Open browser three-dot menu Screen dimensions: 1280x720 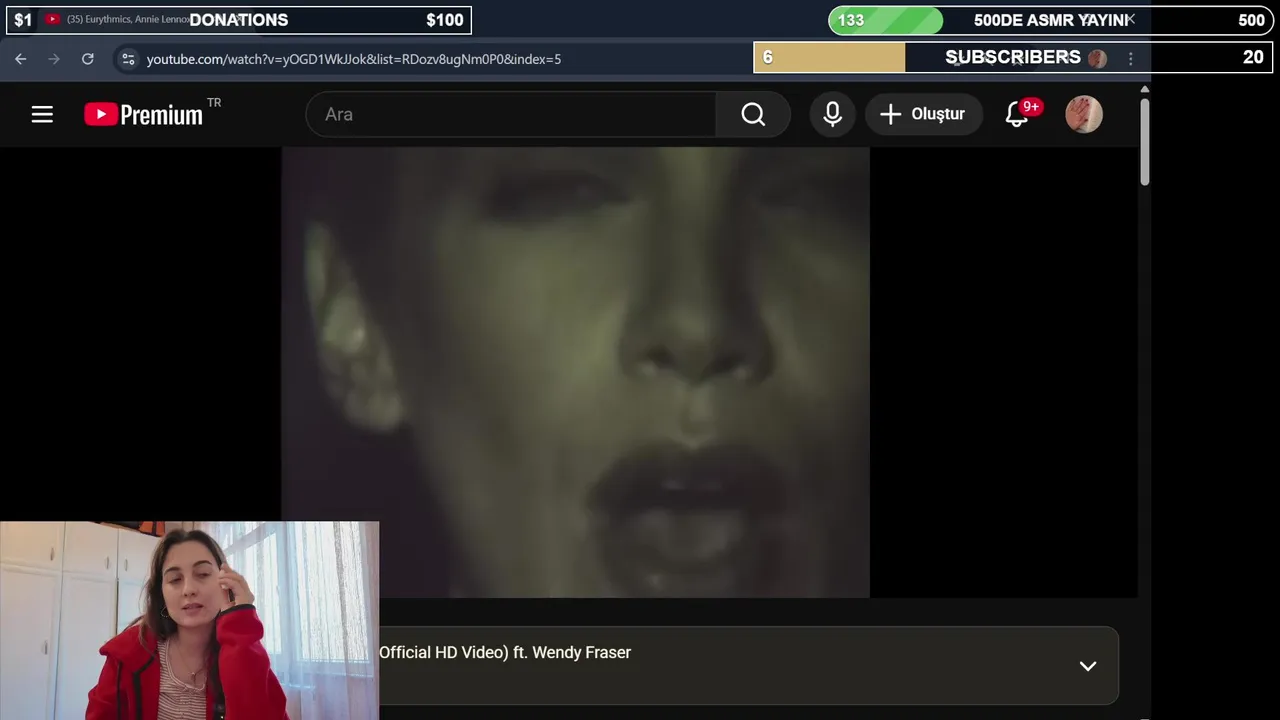[x=1131, y=59]
